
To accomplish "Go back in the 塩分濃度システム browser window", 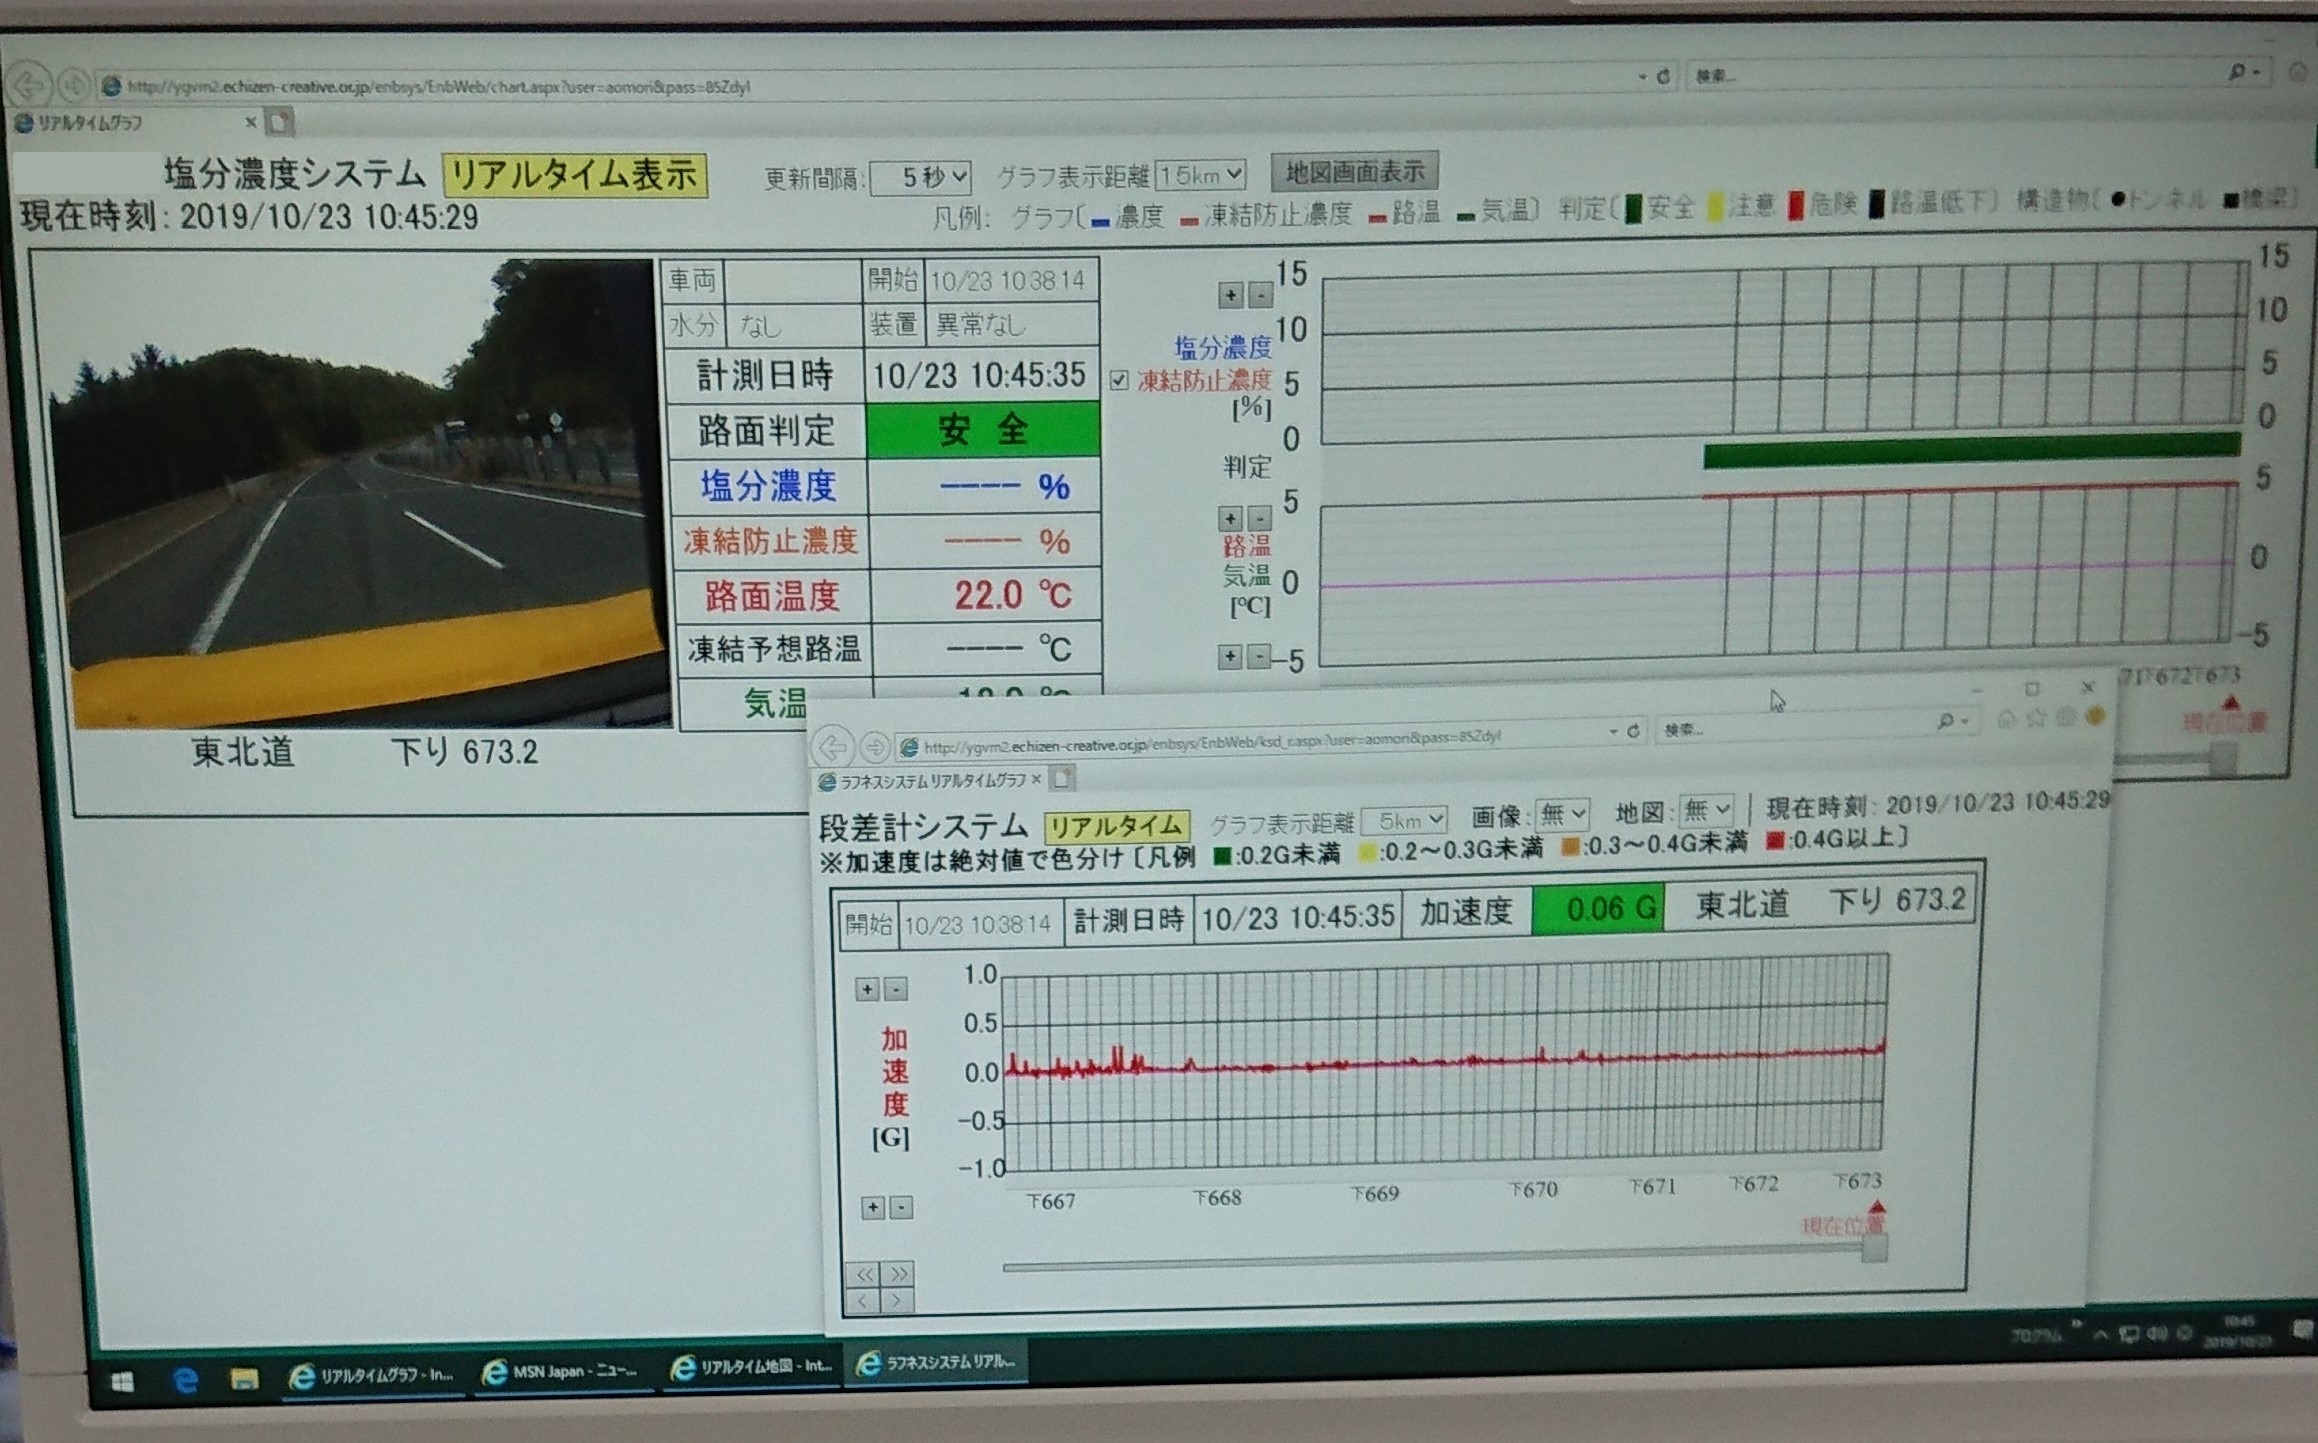I will [29, 85].
